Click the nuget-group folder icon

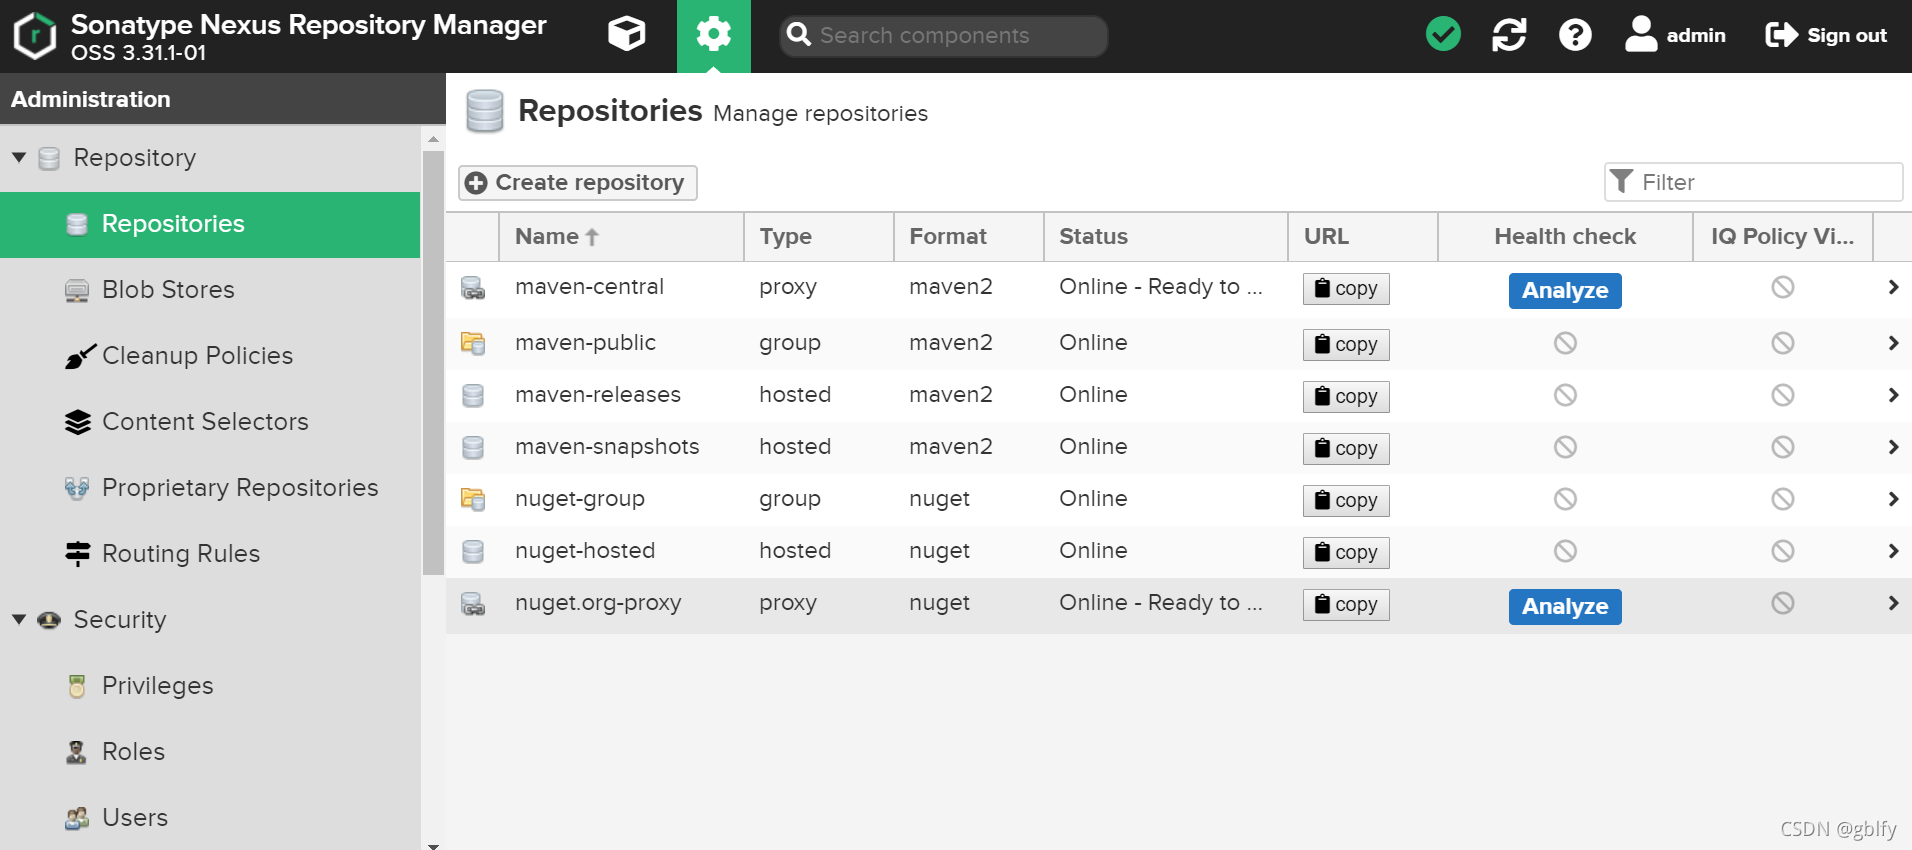(473, 499)
